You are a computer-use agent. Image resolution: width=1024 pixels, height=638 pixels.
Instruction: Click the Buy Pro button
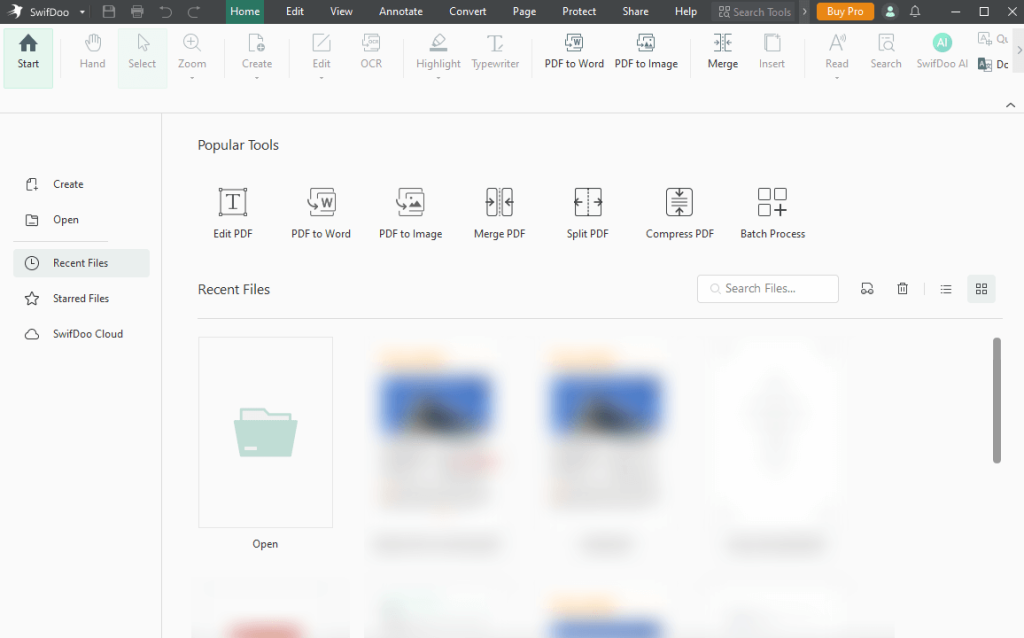coord(845,11)
